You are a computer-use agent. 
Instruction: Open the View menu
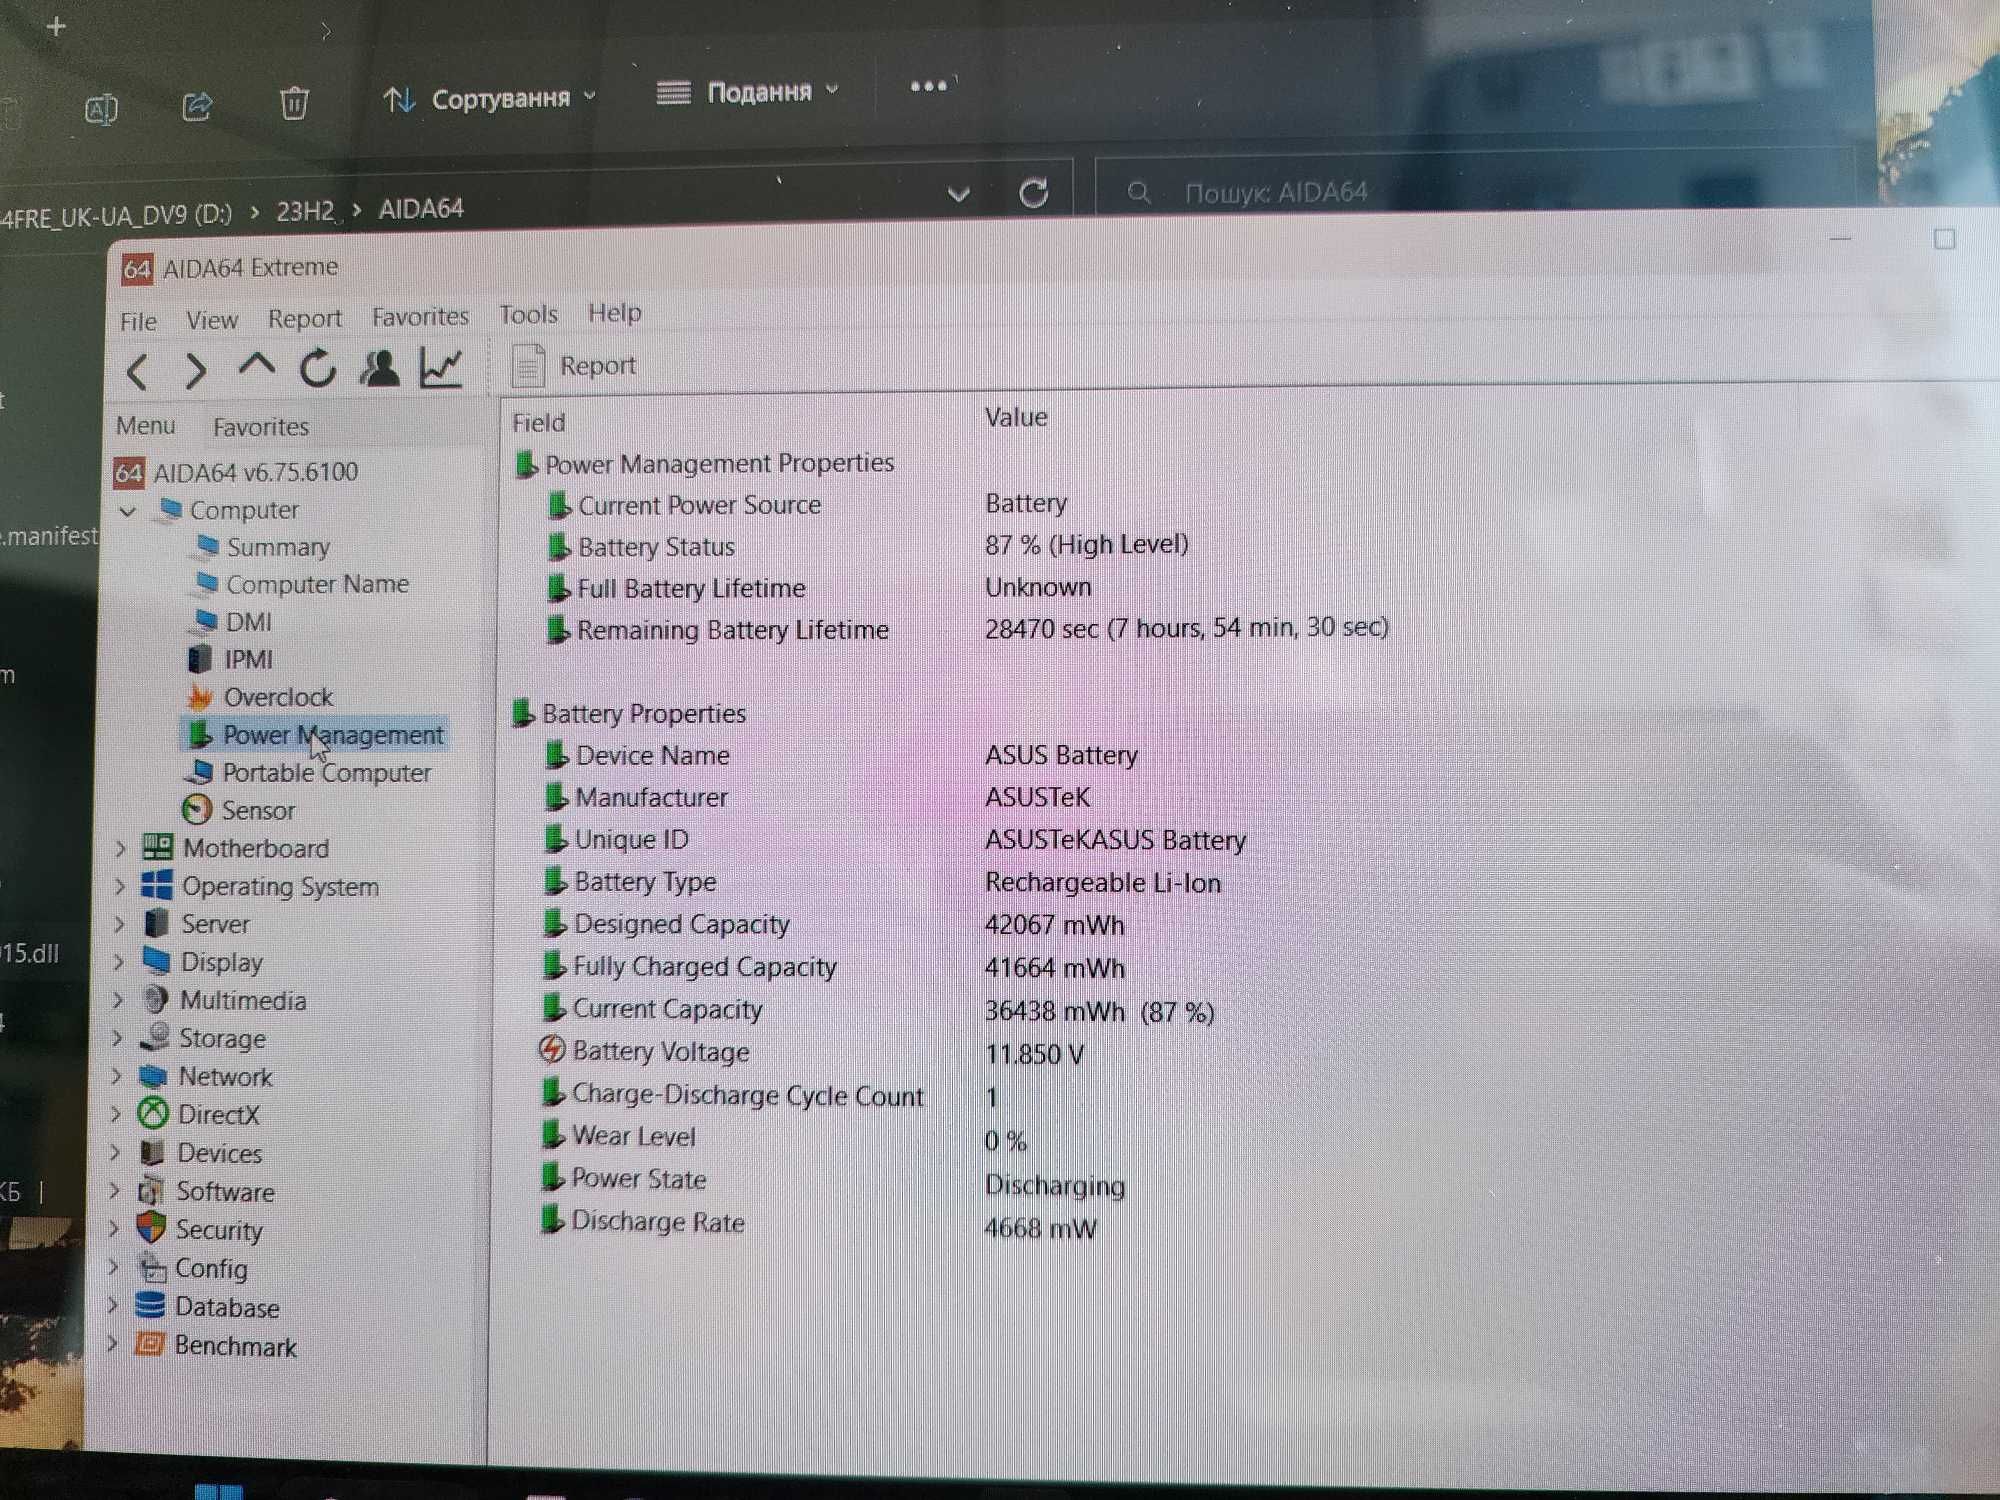[212, 320]
